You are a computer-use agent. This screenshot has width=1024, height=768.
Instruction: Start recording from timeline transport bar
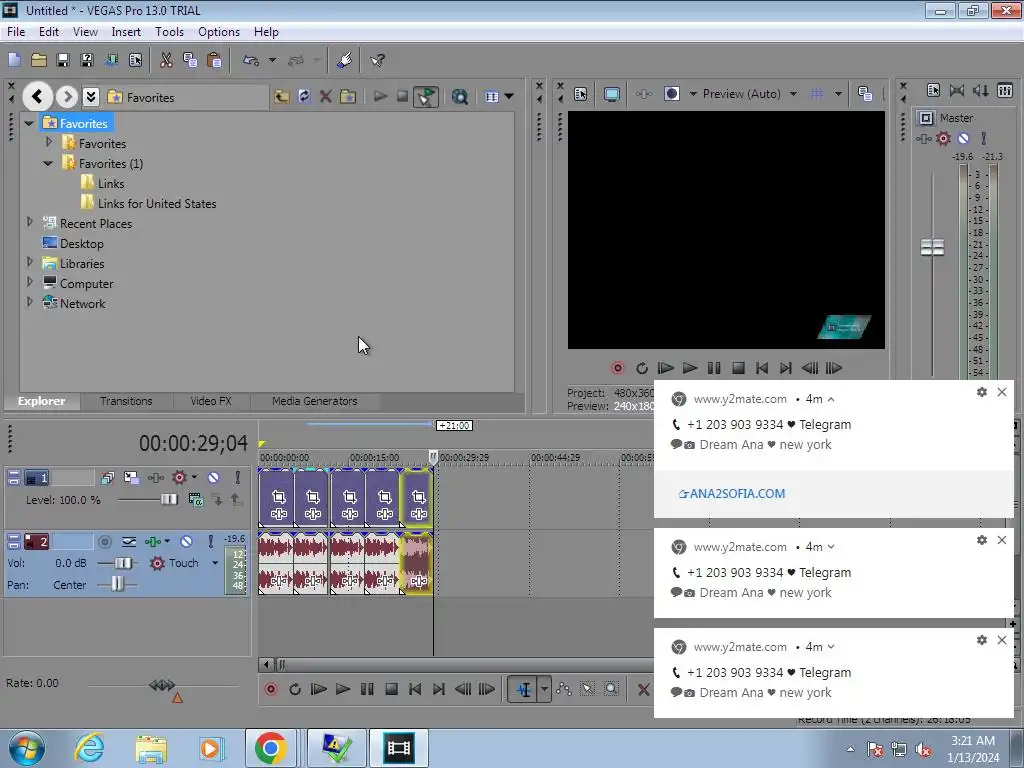(x=271, y=689)
